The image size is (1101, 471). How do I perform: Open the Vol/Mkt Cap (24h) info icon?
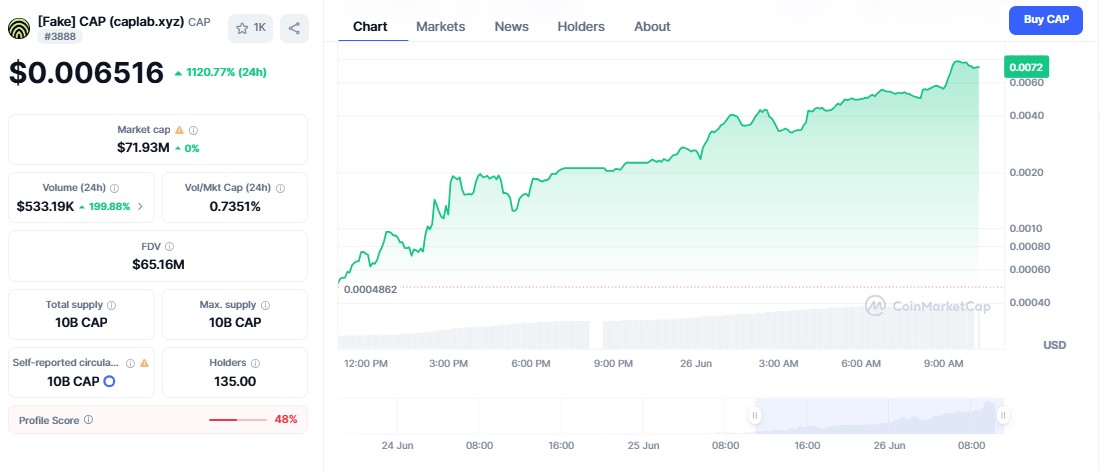280,188
